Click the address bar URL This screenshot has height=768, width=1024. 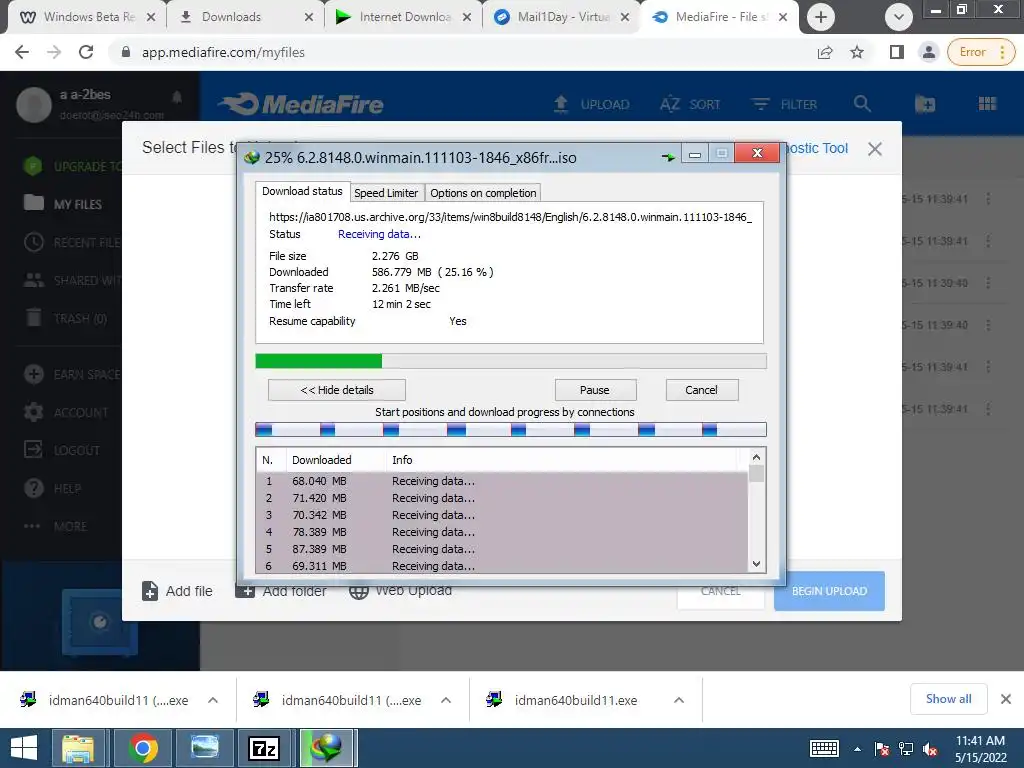click(223, 52)
